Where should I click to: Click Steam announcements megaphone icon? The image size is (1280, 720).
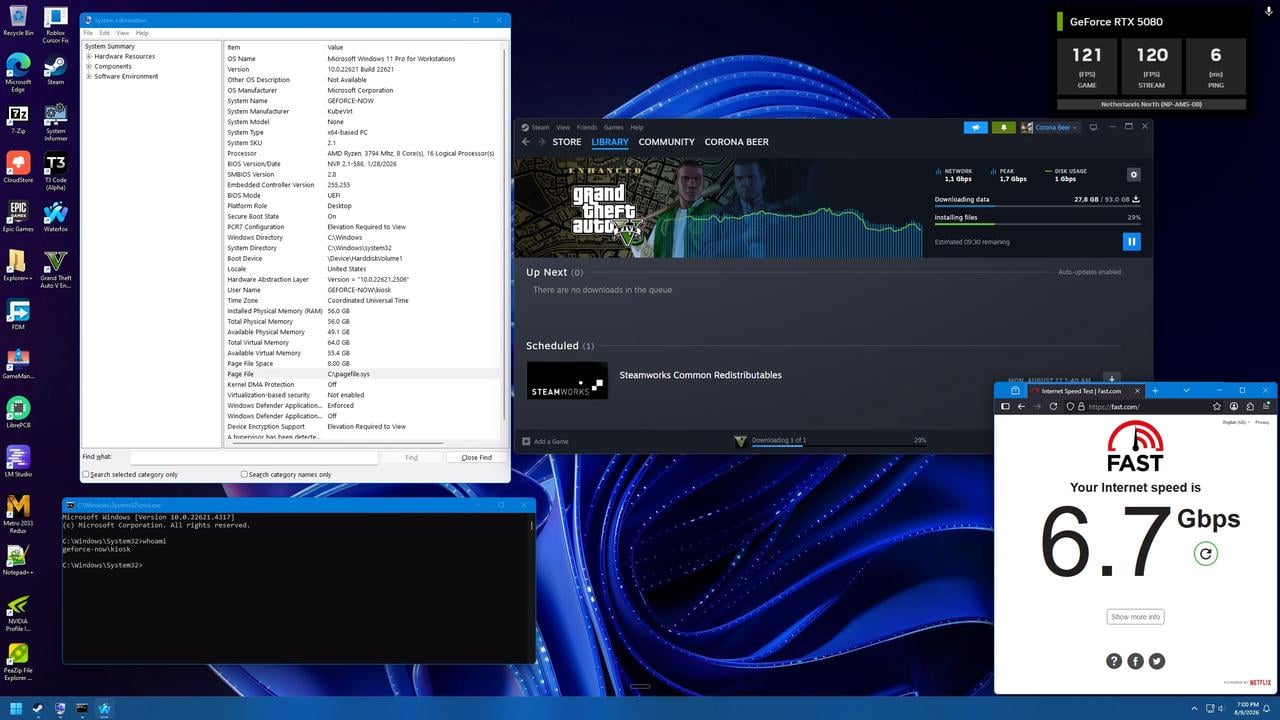click(975, 128)
